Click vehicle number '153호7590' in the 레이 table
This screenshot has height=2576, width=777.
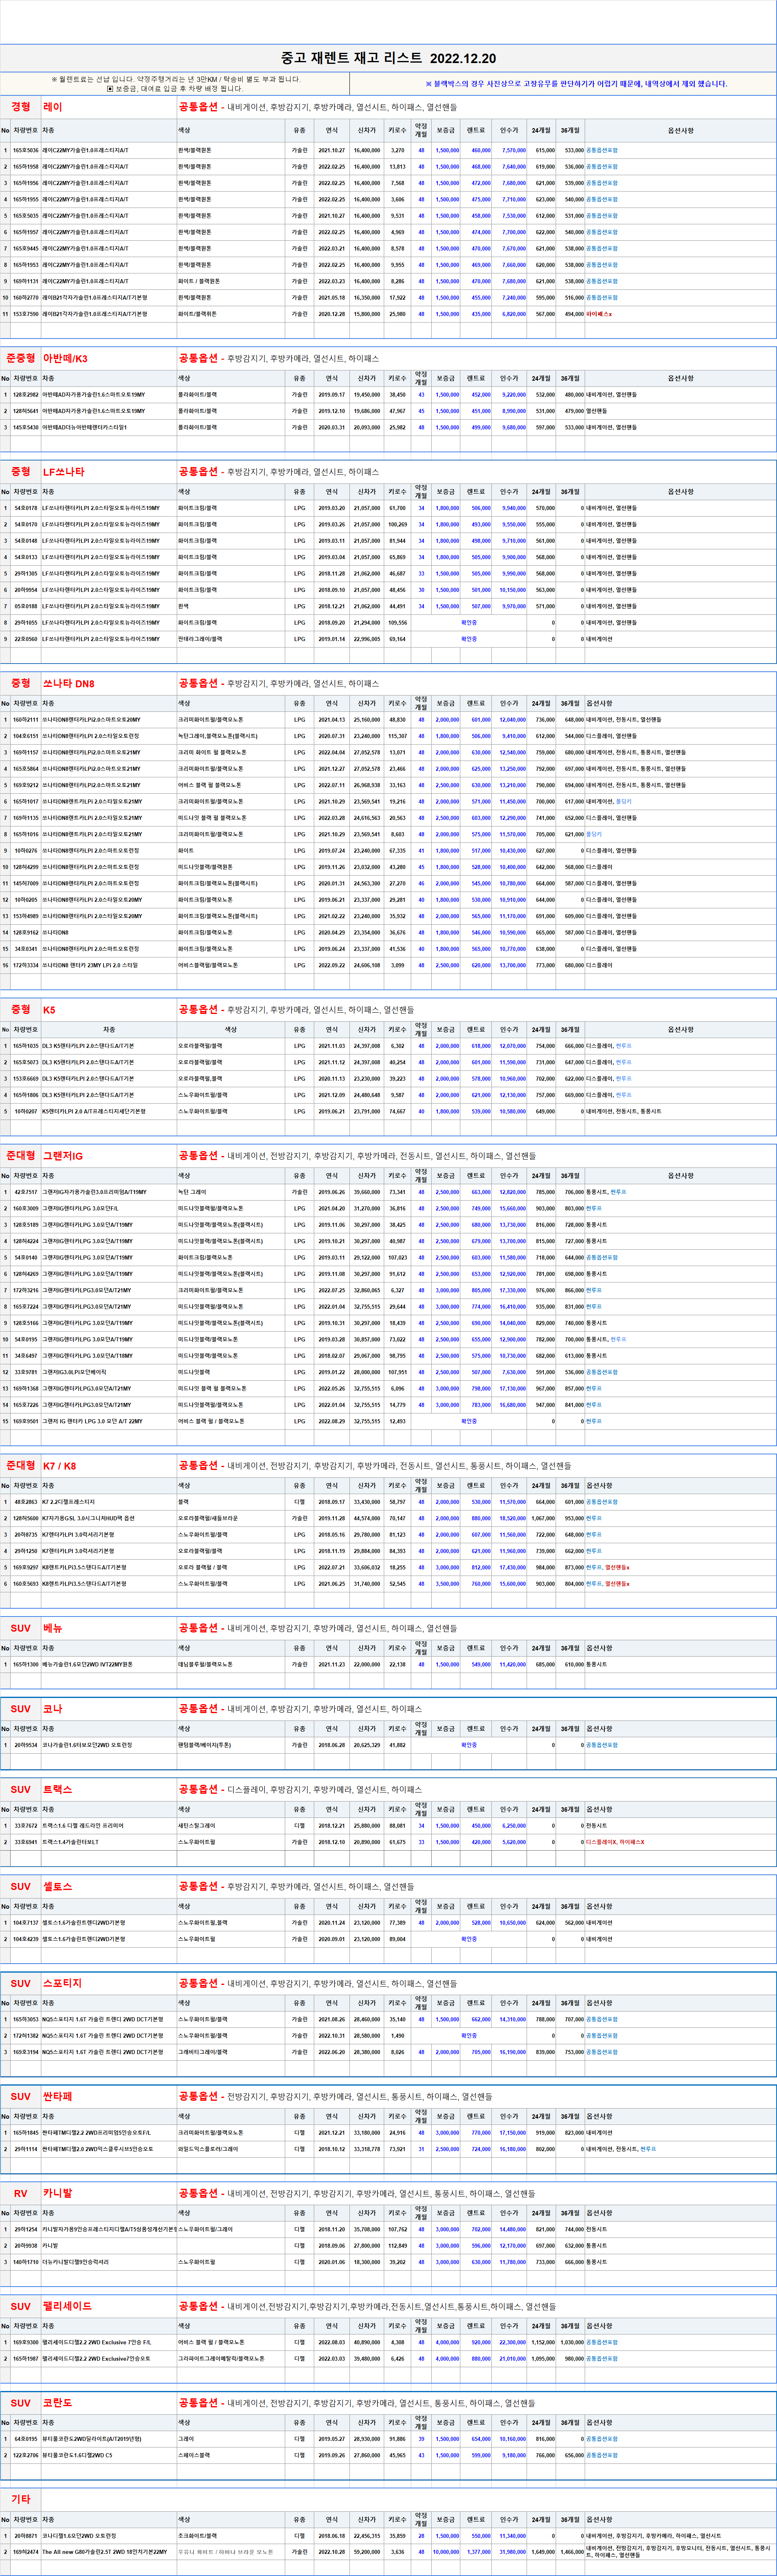point(26,314)
